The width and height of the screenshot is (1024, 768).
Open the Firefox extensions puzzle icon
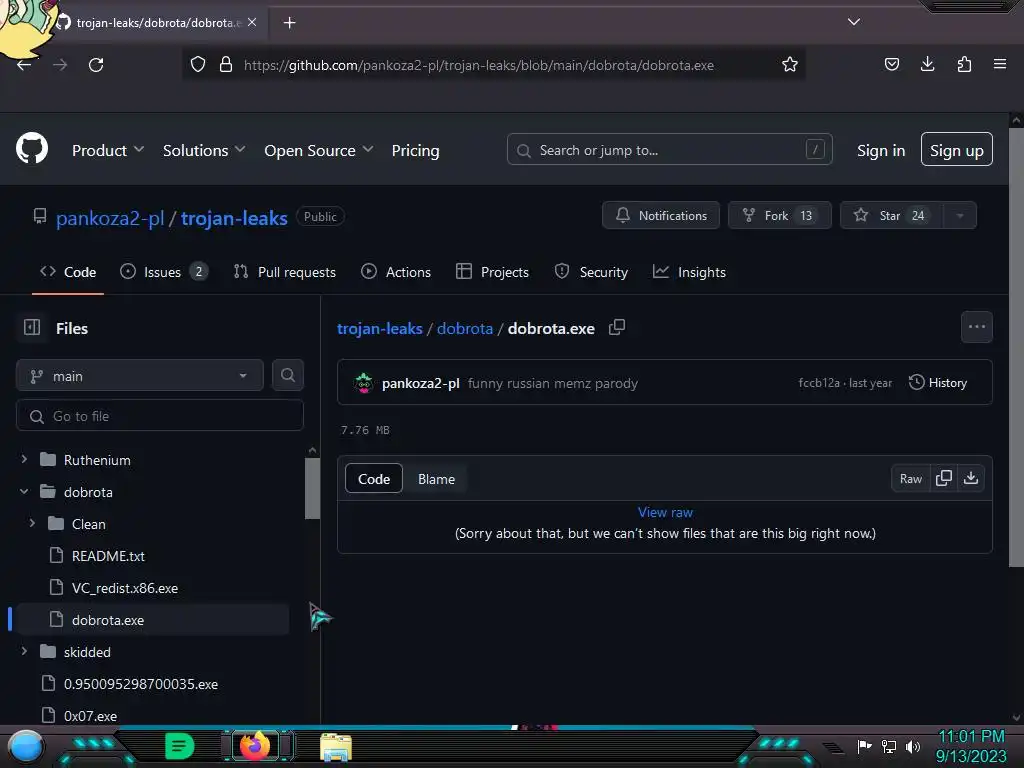coord(964,64)
